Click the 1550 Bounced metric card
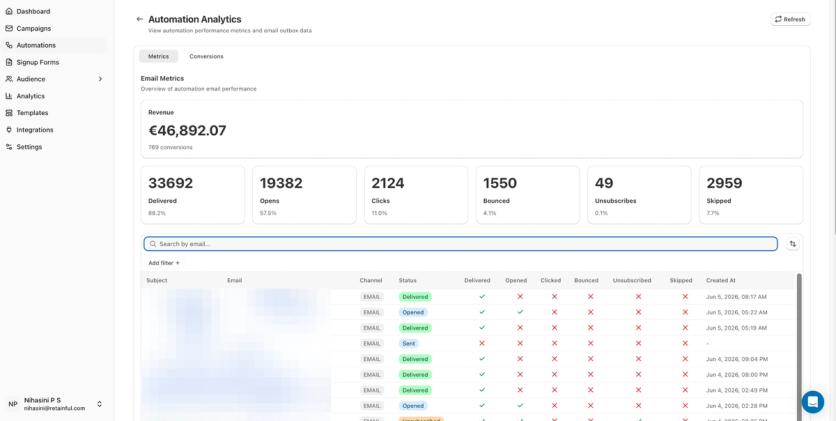The image size is (836, 421). pyautogui.click(x=528, y=195)
